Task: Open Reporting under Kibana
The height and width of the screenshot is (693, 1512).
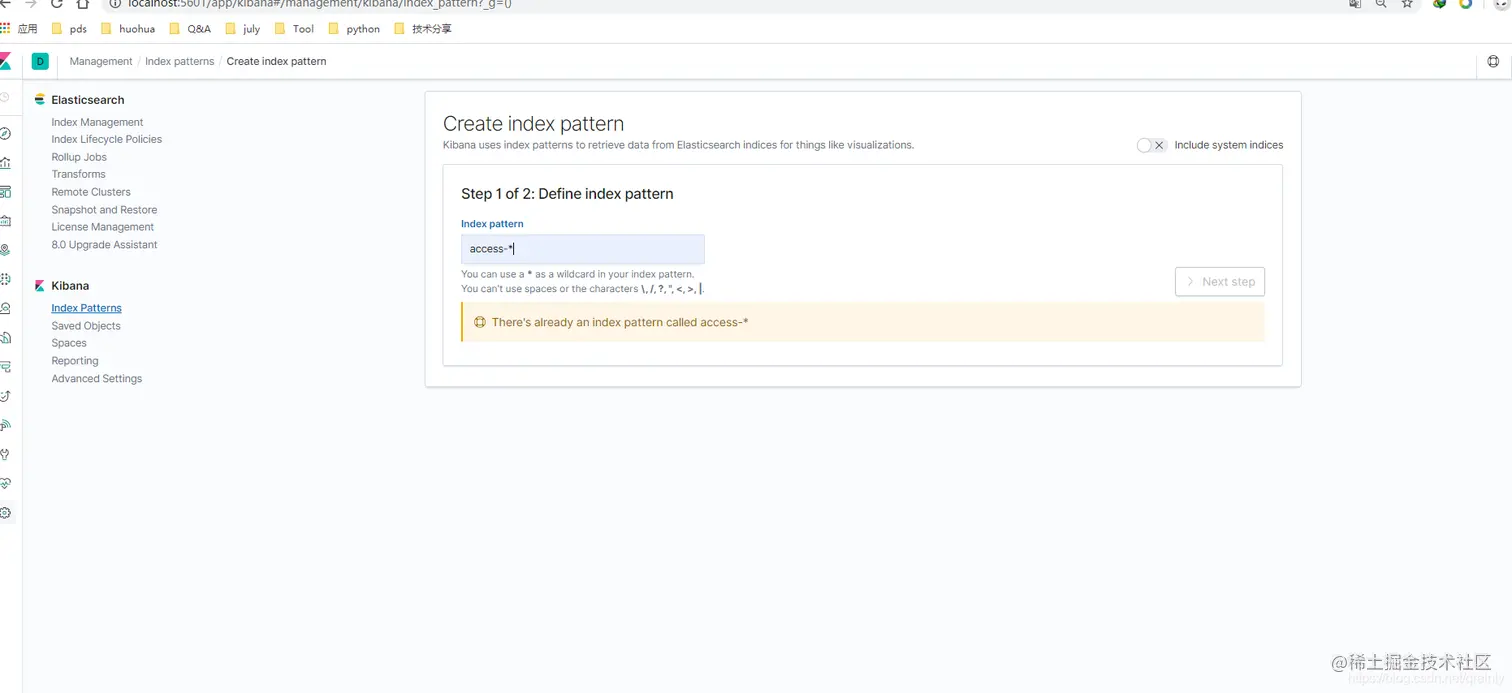Action: 75,361
